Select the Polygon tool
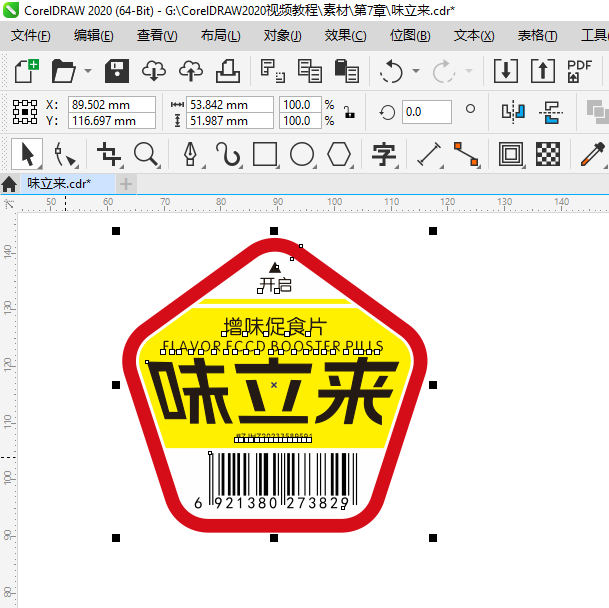Viewport: 609px width, 608px height. [x=339, y=154]
